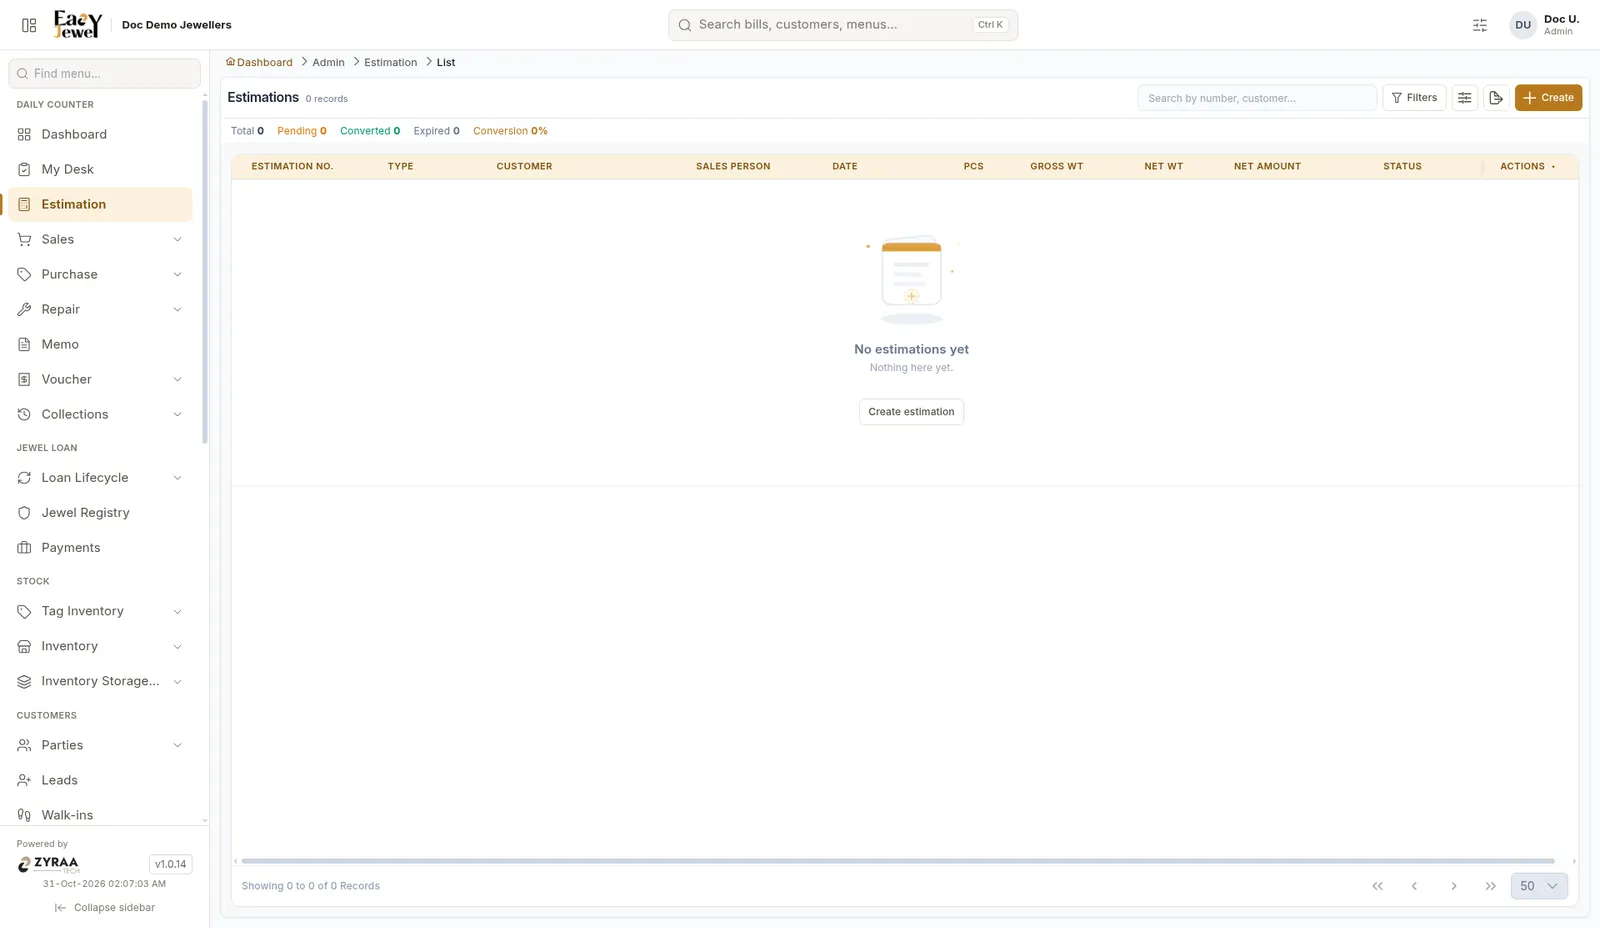Filter by Converted status count
This screenshot has width=1600, height=928.
point(370,131)
